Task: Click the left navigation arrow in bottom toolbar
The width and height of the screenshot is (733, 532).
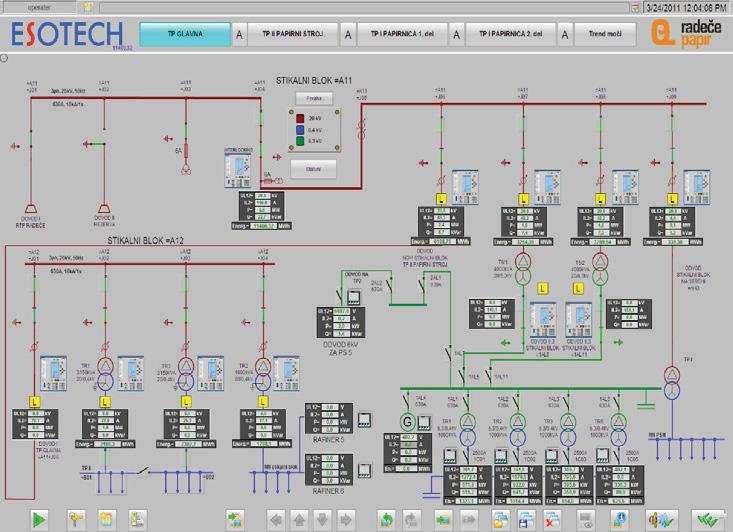Action: [276, 519]
